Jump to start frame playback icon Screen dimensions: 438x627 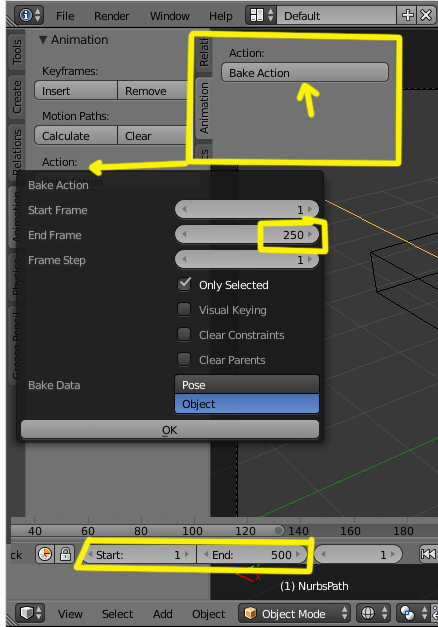coord(428,554)
